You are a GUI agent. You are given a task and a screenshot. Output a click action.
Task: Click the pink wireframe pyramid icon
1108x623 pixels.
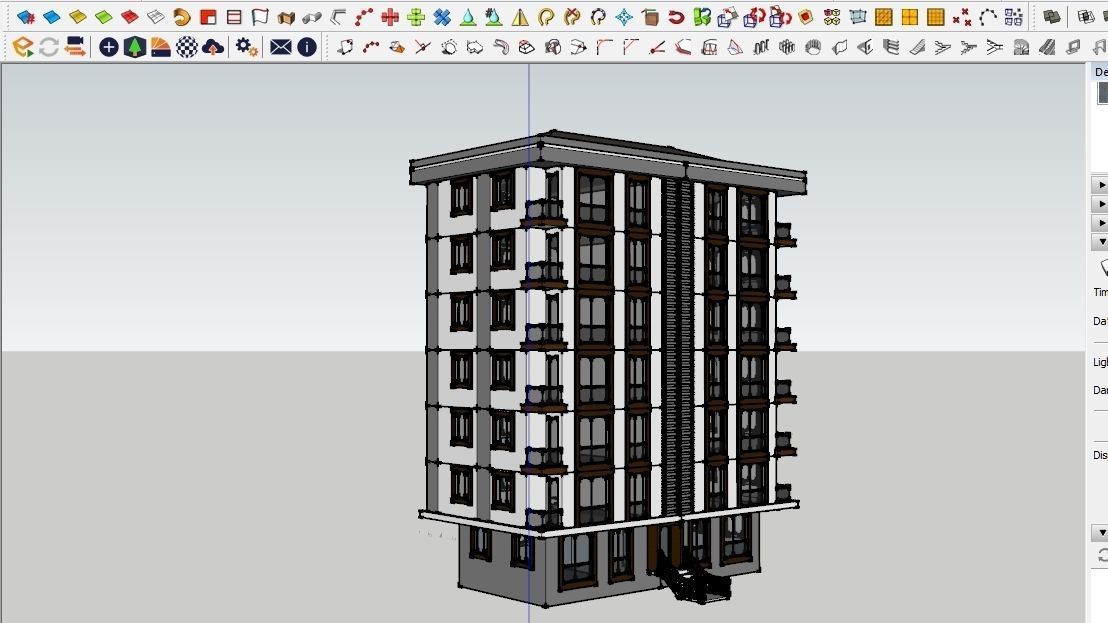(x=735, y=47)
